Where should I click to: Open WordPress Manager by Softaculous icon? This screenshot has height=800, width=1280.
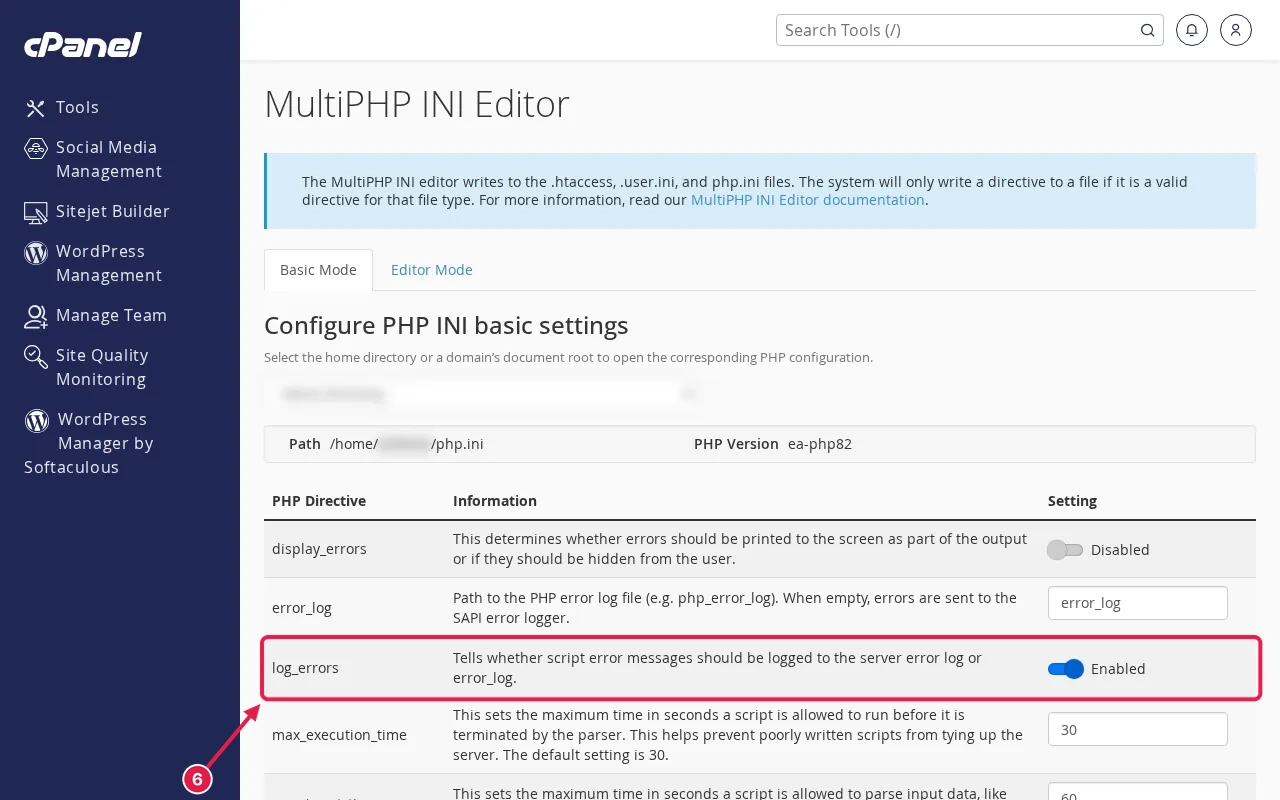36,420
